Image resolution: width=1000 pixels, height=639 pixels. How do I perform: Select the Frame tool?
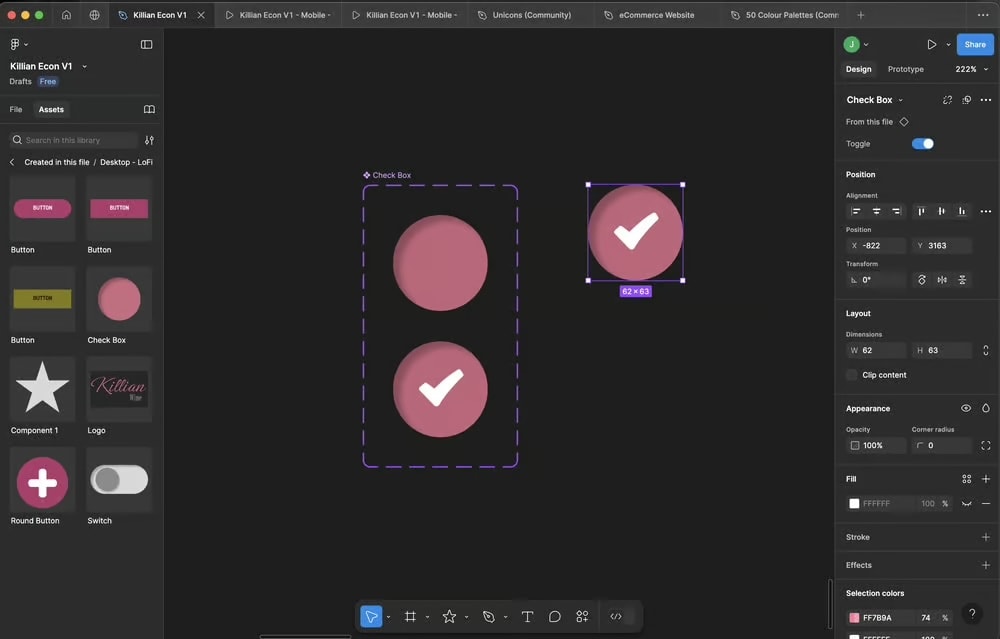[x=410, y=616]
